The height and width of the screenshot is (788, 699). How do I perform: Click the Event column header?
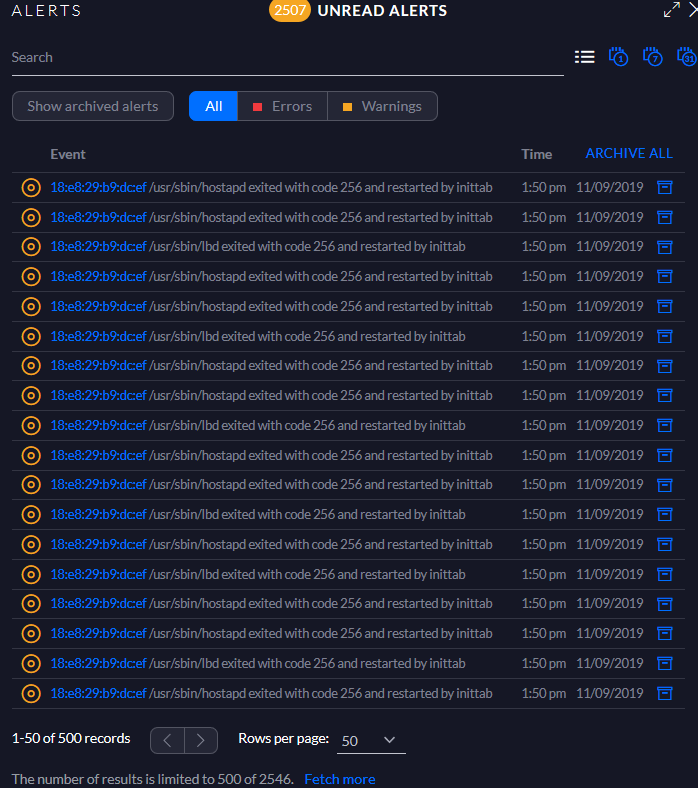pyautogui.click(x=68, y=154)
